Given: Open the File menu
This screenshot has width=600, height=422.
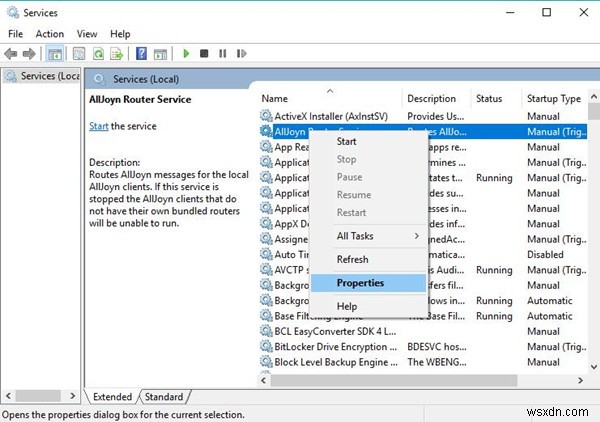Looking at the screenshot, I should [16, 34].
